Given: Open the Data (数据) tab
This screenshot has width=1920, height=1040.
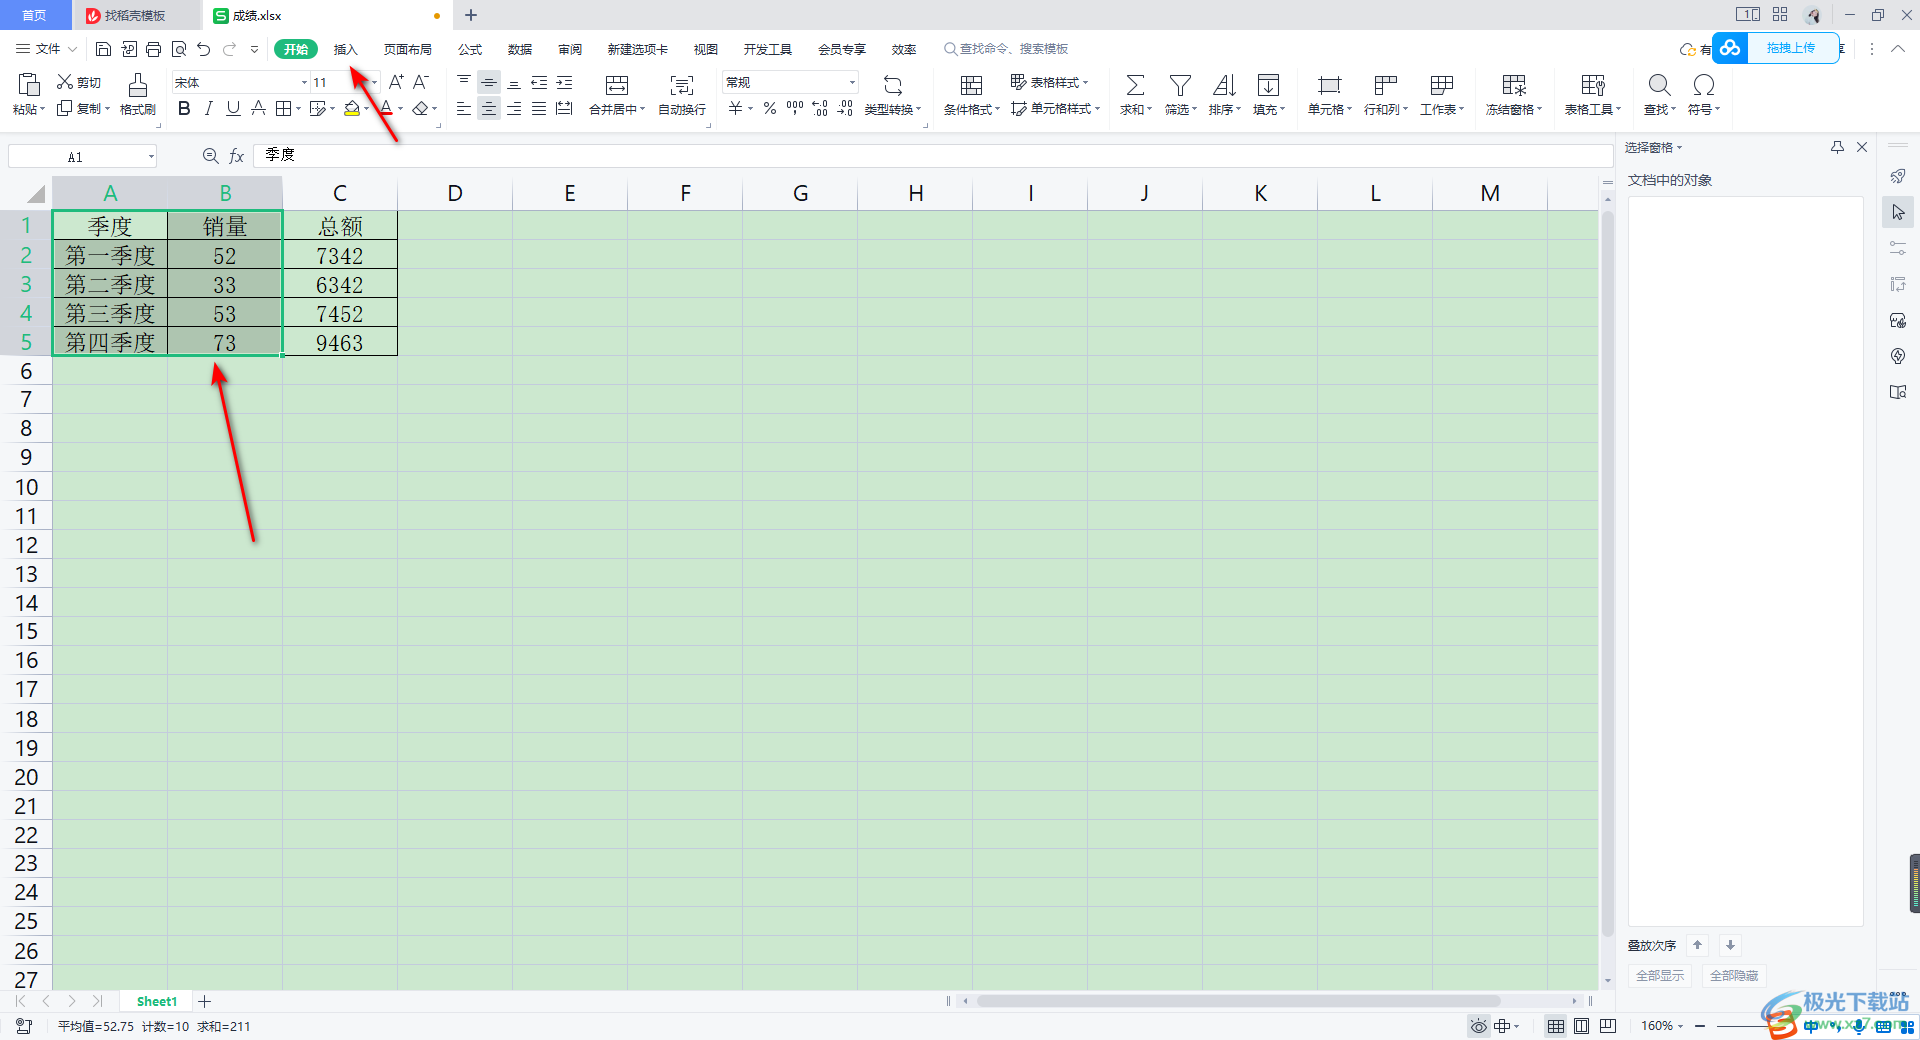Looking at the screenshot, I should [520, 49].
